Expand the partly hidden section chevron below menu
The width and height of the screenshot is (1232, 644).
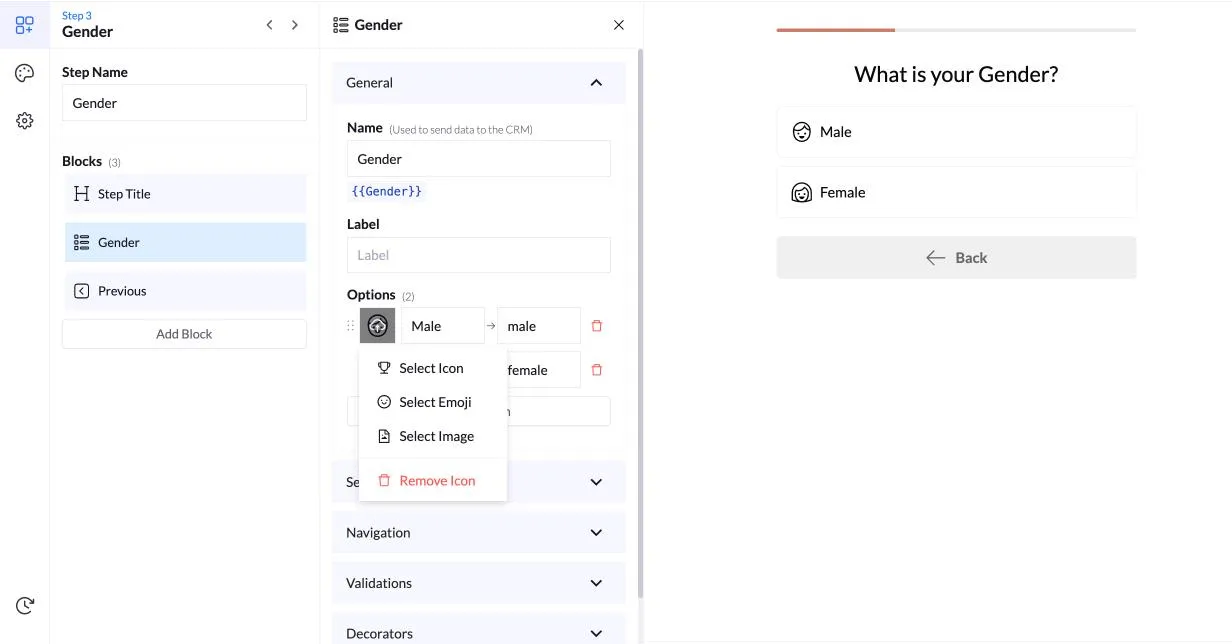pyautogui.click(x=596, y=482)
